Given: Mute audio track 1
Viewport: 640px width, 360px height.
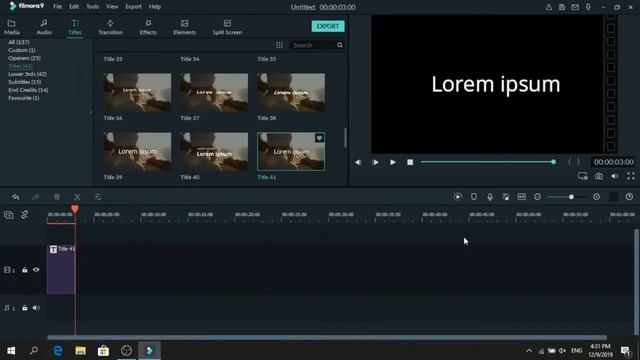Looking at the screenshot, I should point(36,308).
